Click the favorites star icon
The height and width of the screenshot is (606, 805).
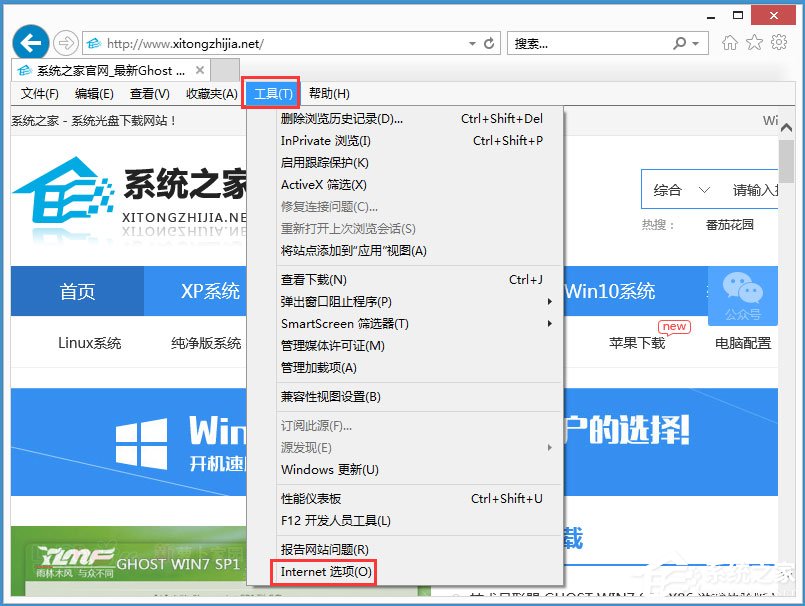[755, 43]
